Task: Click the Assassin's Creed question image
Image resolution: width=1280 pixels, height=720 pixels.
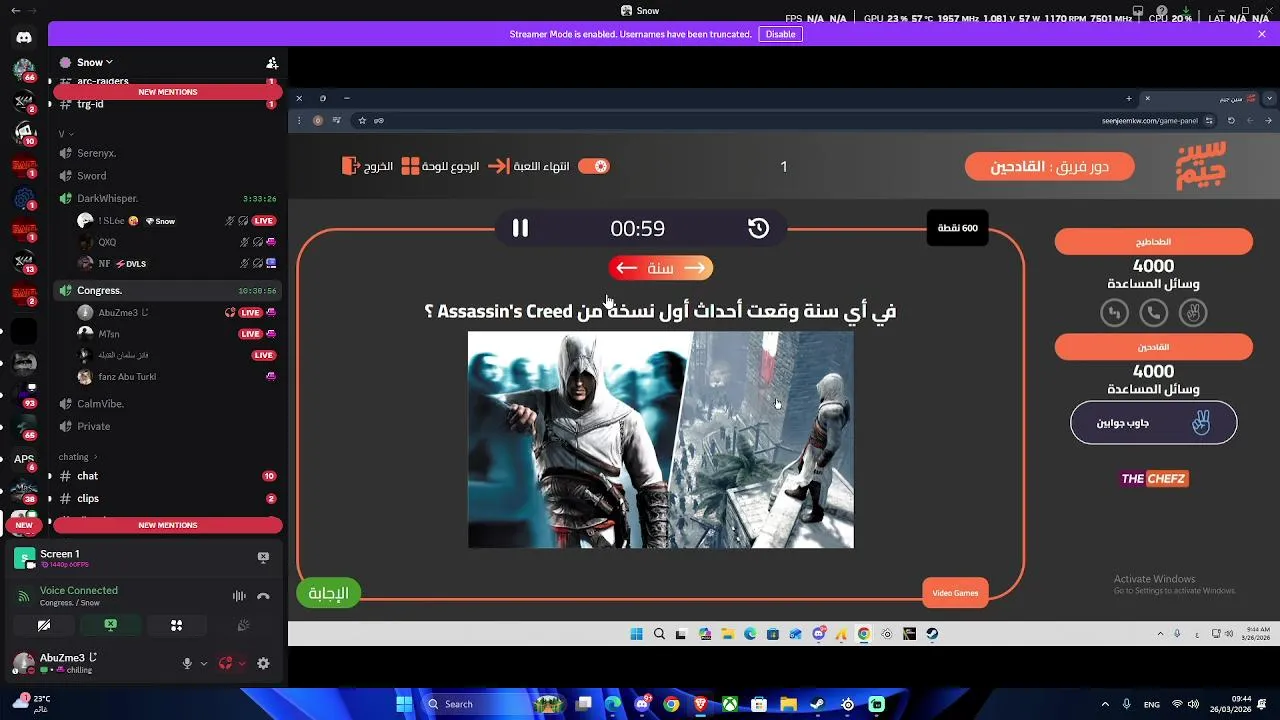Action: (661, 440)
